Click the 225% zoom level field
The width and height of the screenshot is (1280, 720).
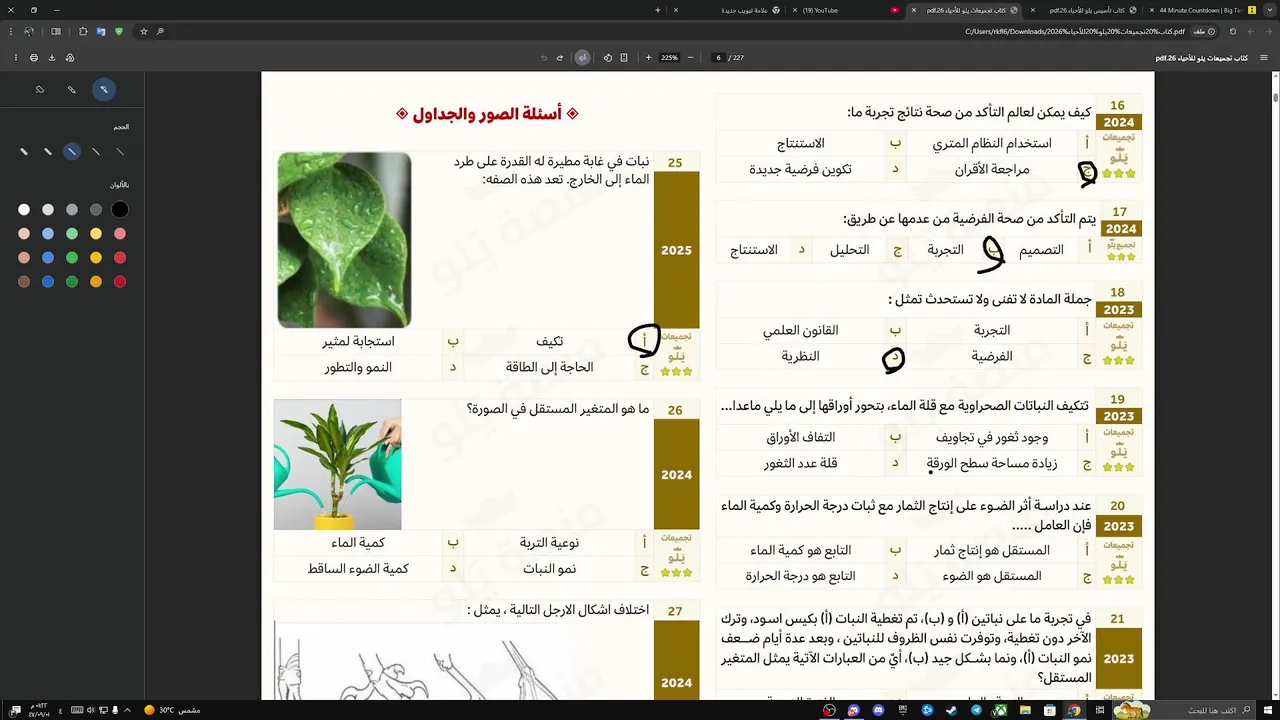(x=669, y=58)
